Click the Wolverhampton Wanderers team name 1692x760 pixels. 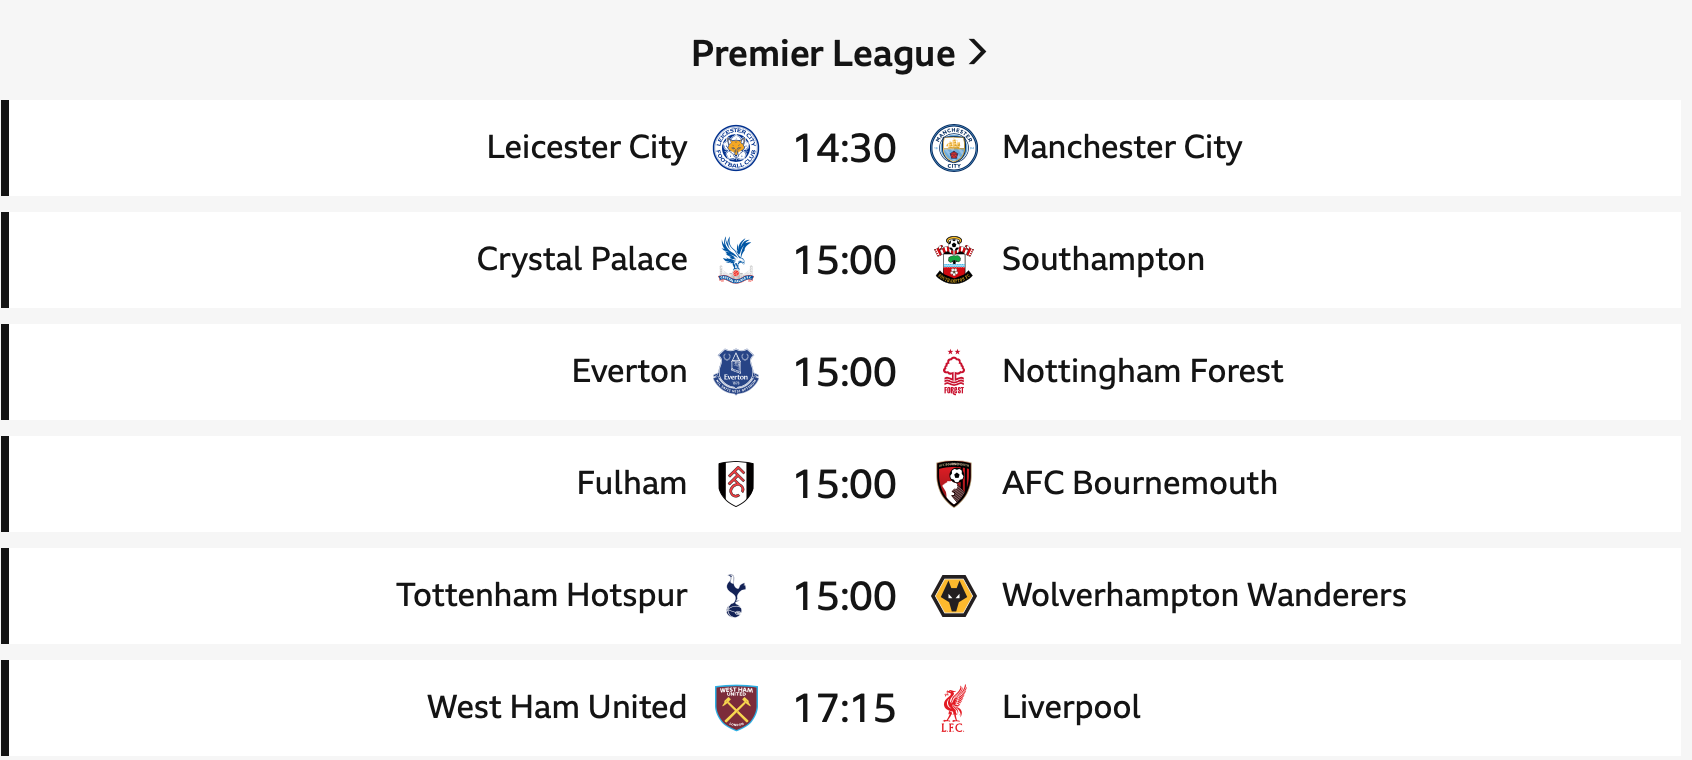click(x=1204, y=596)
